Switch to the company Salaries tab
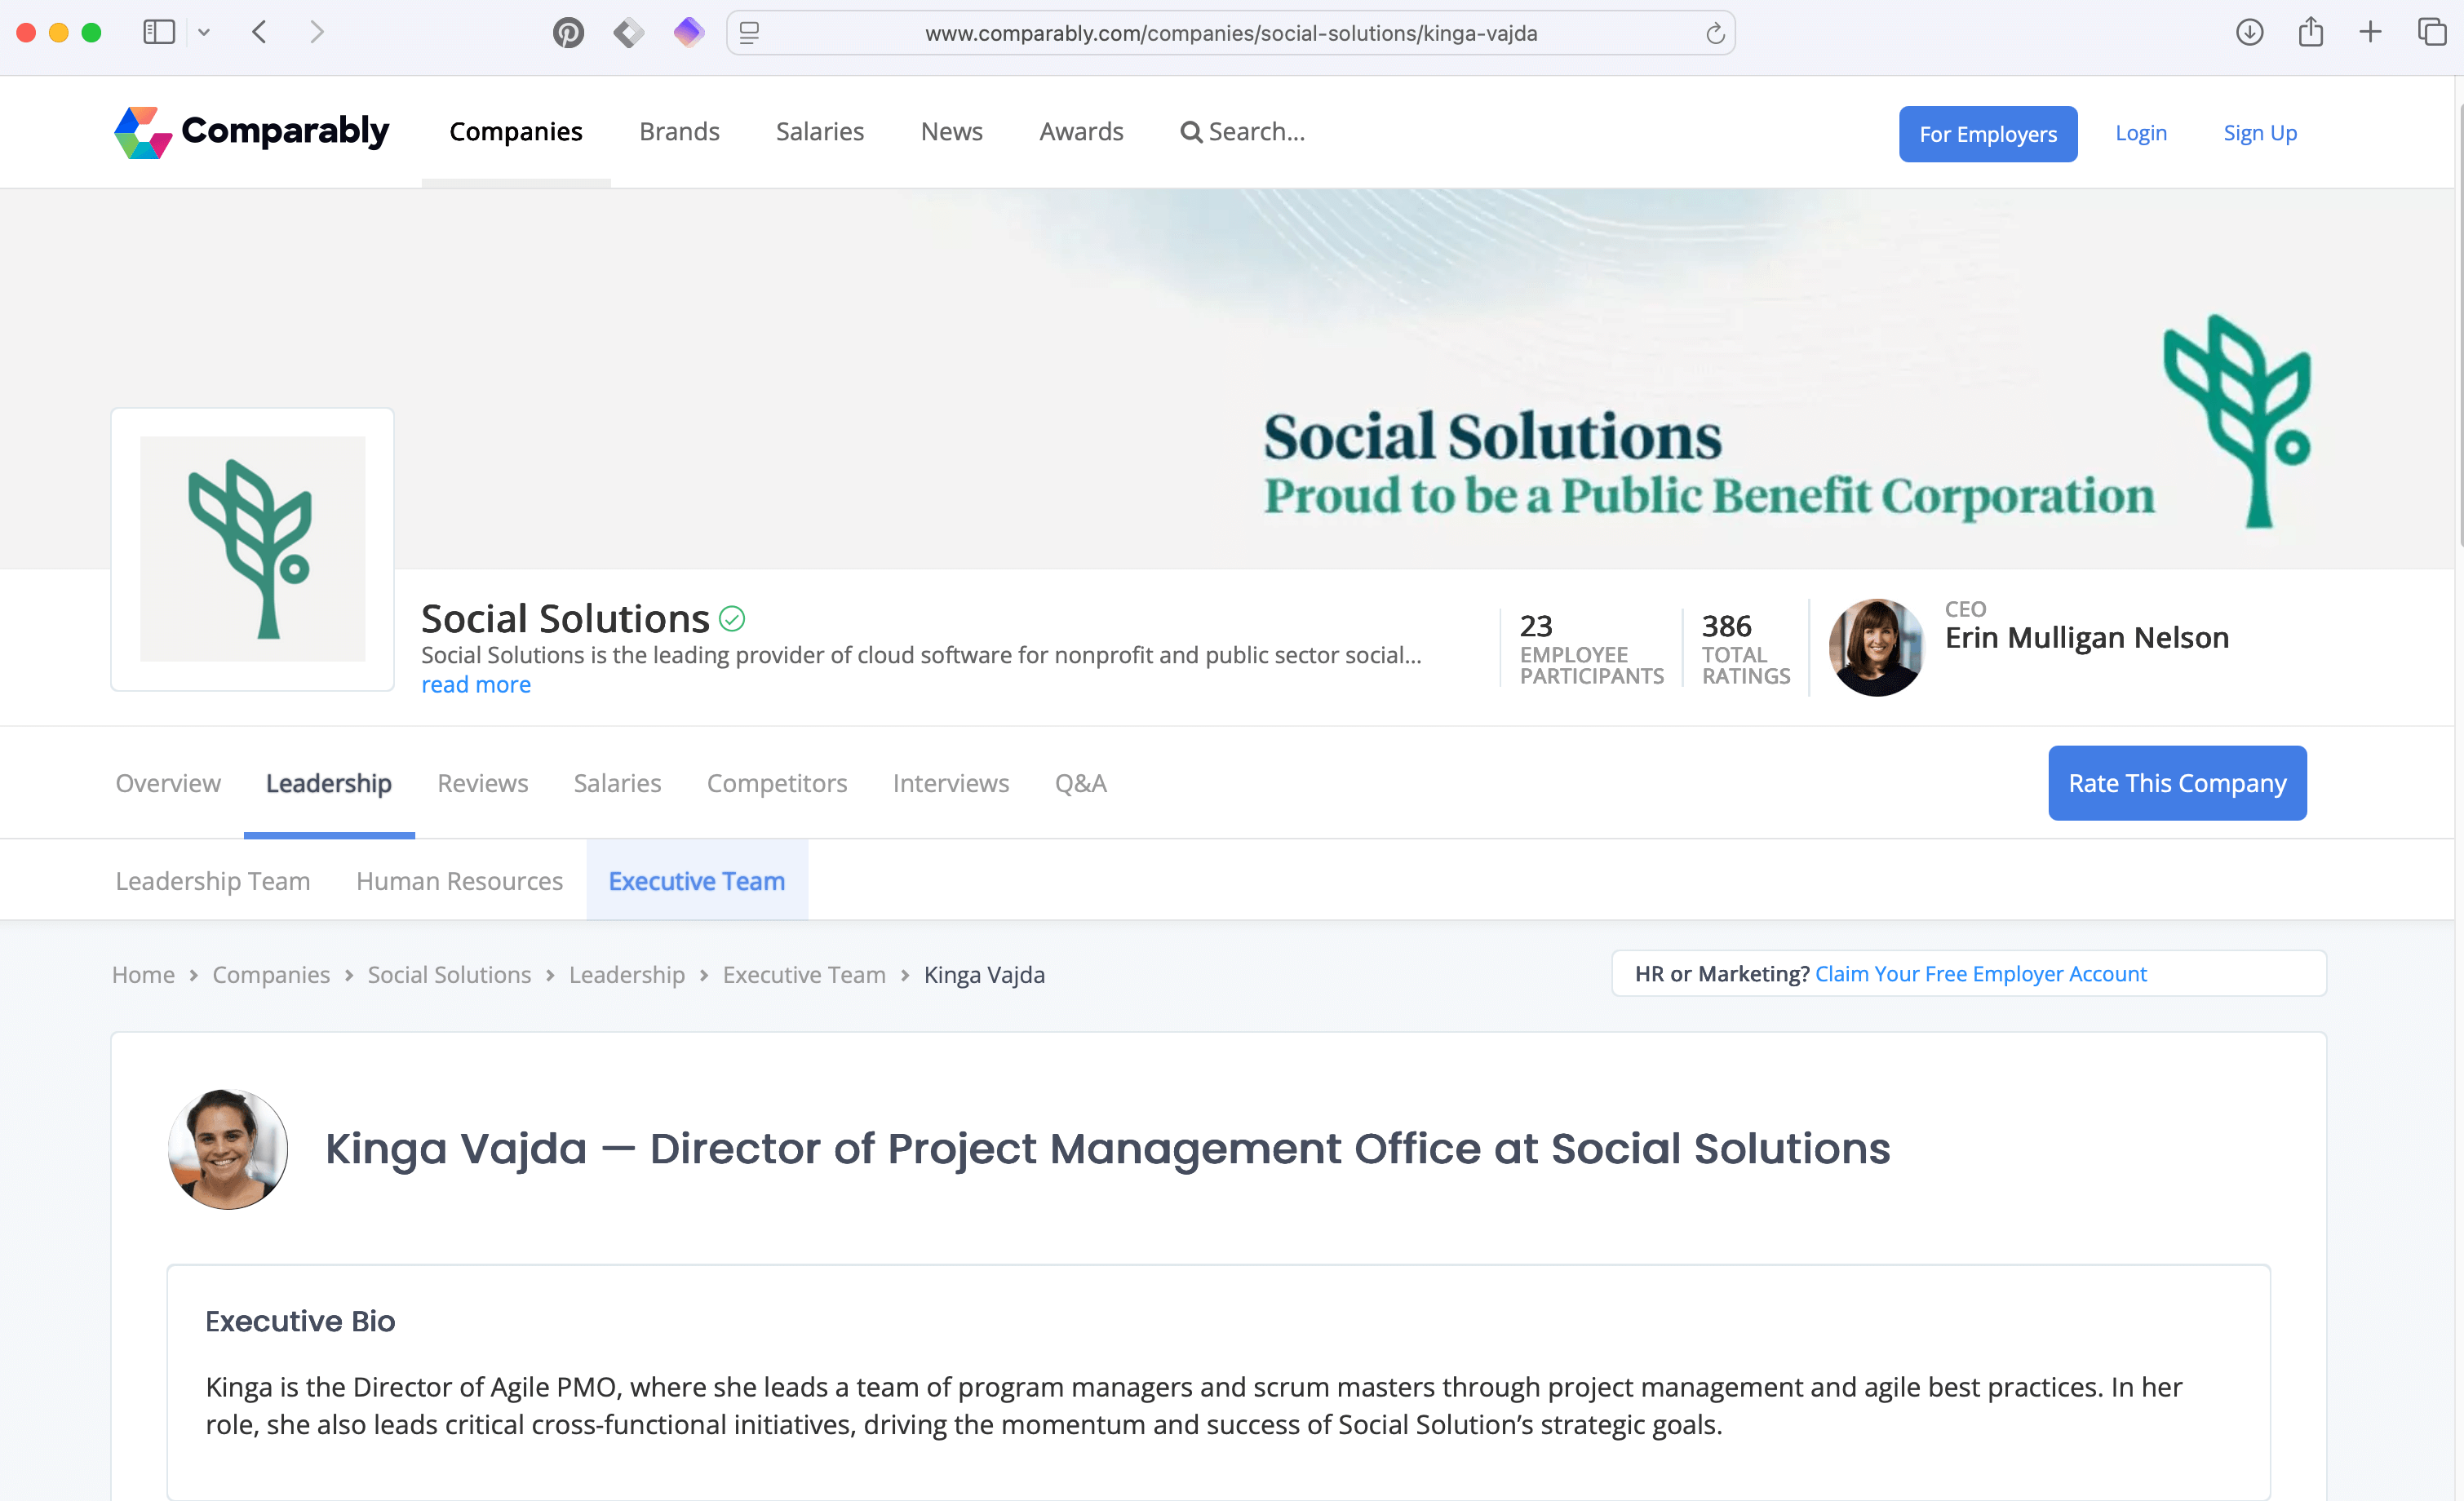Image resolution: width=2464 pixels, height=1501 pixels. [x=617, y=783]
